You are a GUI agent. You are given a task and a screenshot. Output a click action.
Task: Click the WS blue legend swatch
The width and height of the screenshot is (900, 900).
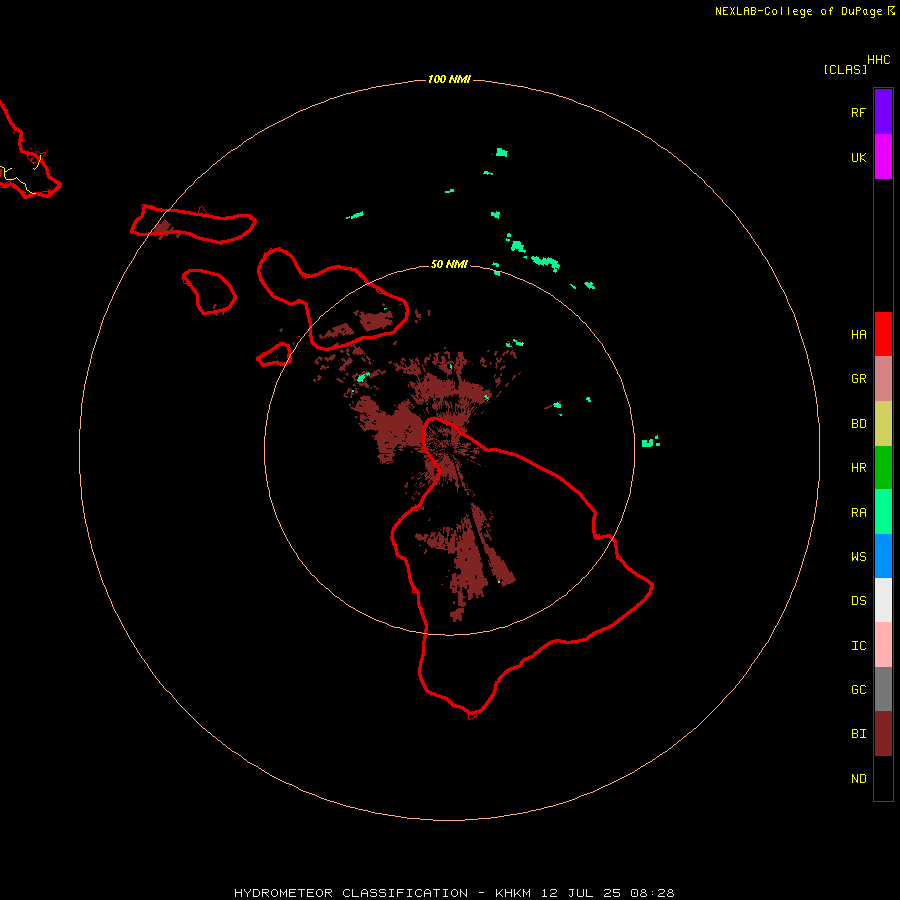point(883,556)
